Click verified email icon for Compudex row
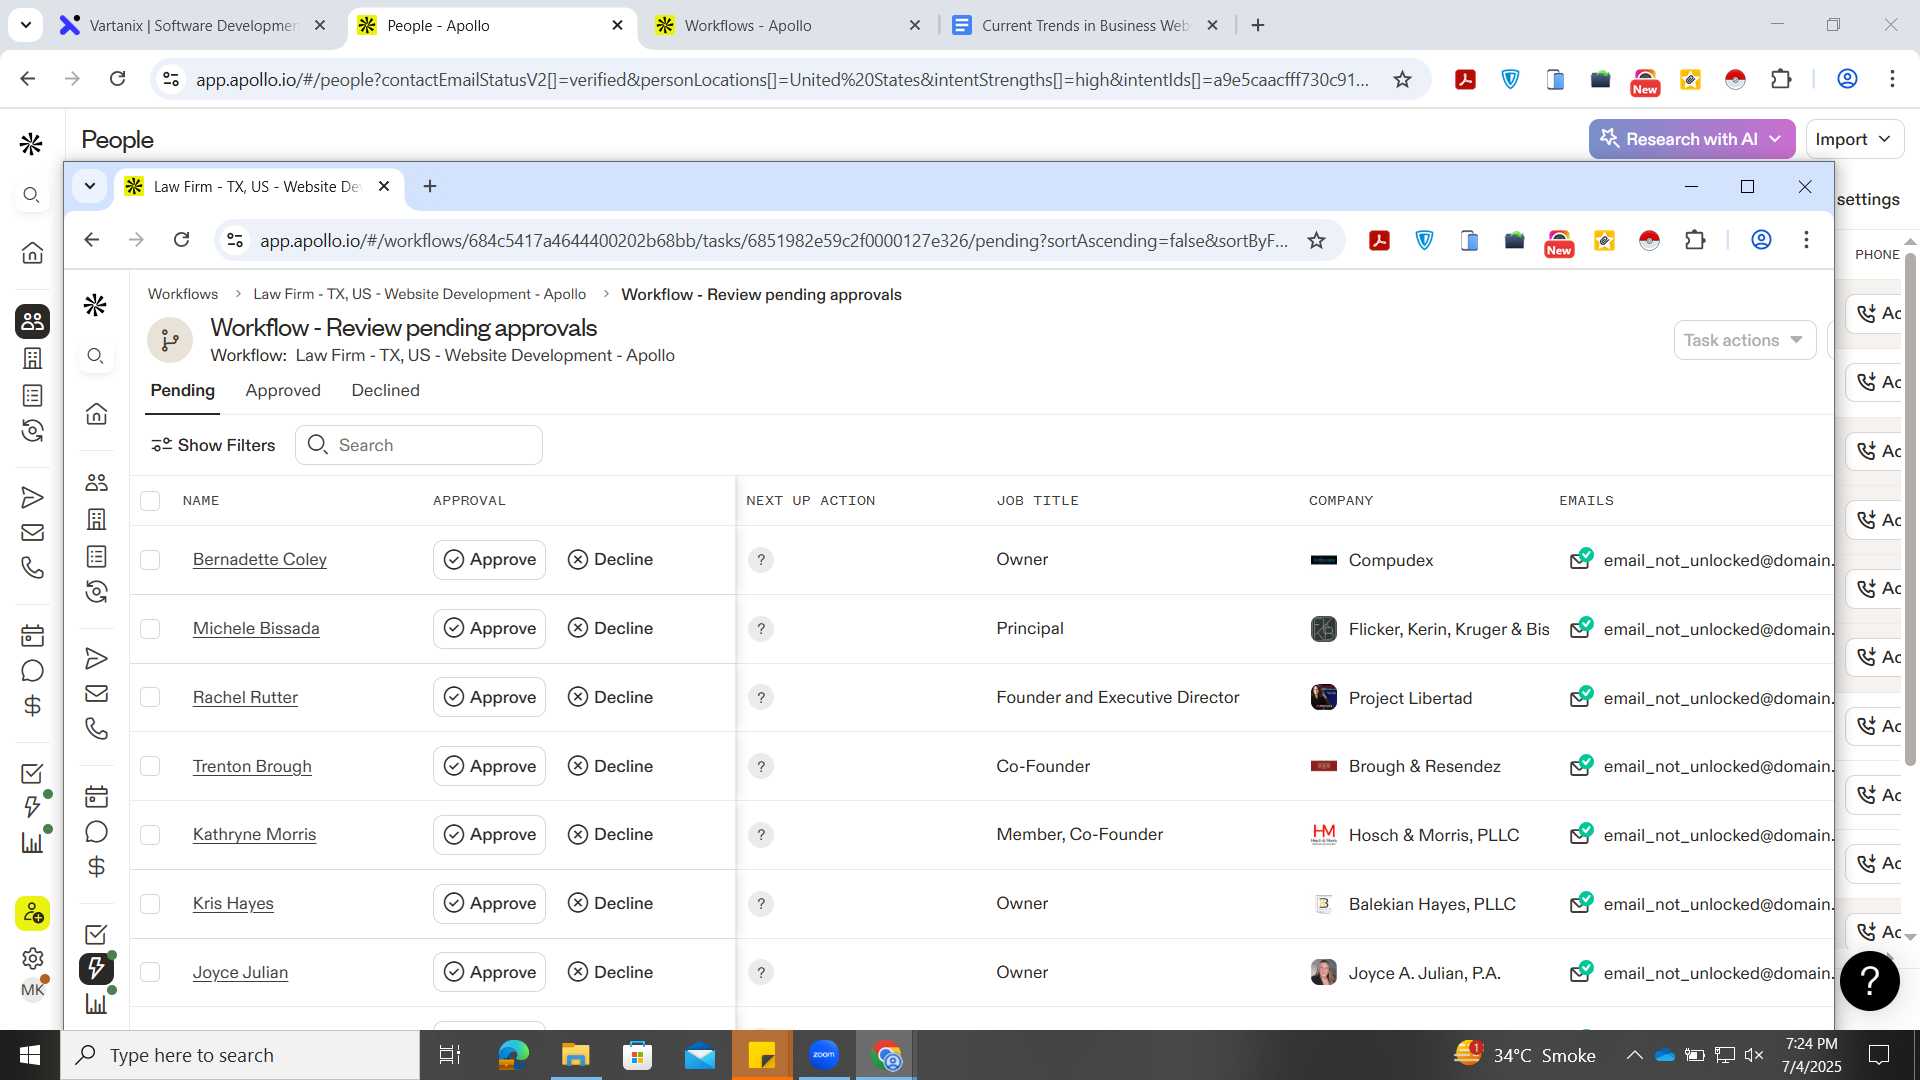 1581,559
